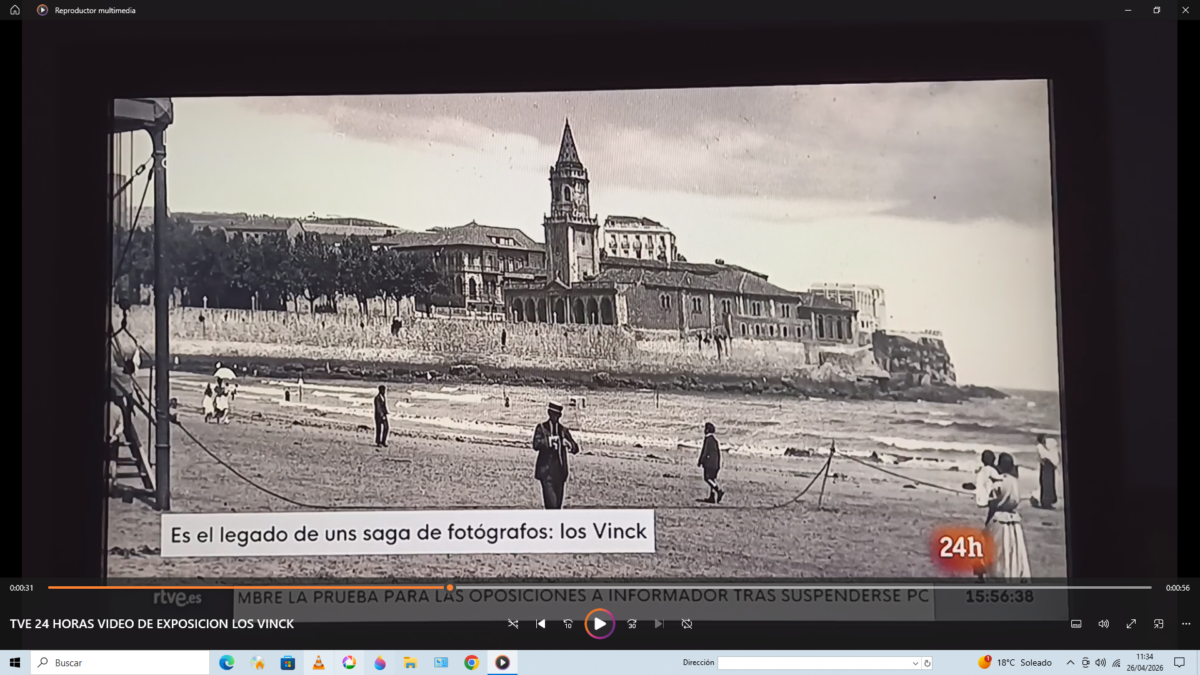1200x675 pixels.
Task: Click the Buscar search box in the taskbar
Action: tap(120, 663)
